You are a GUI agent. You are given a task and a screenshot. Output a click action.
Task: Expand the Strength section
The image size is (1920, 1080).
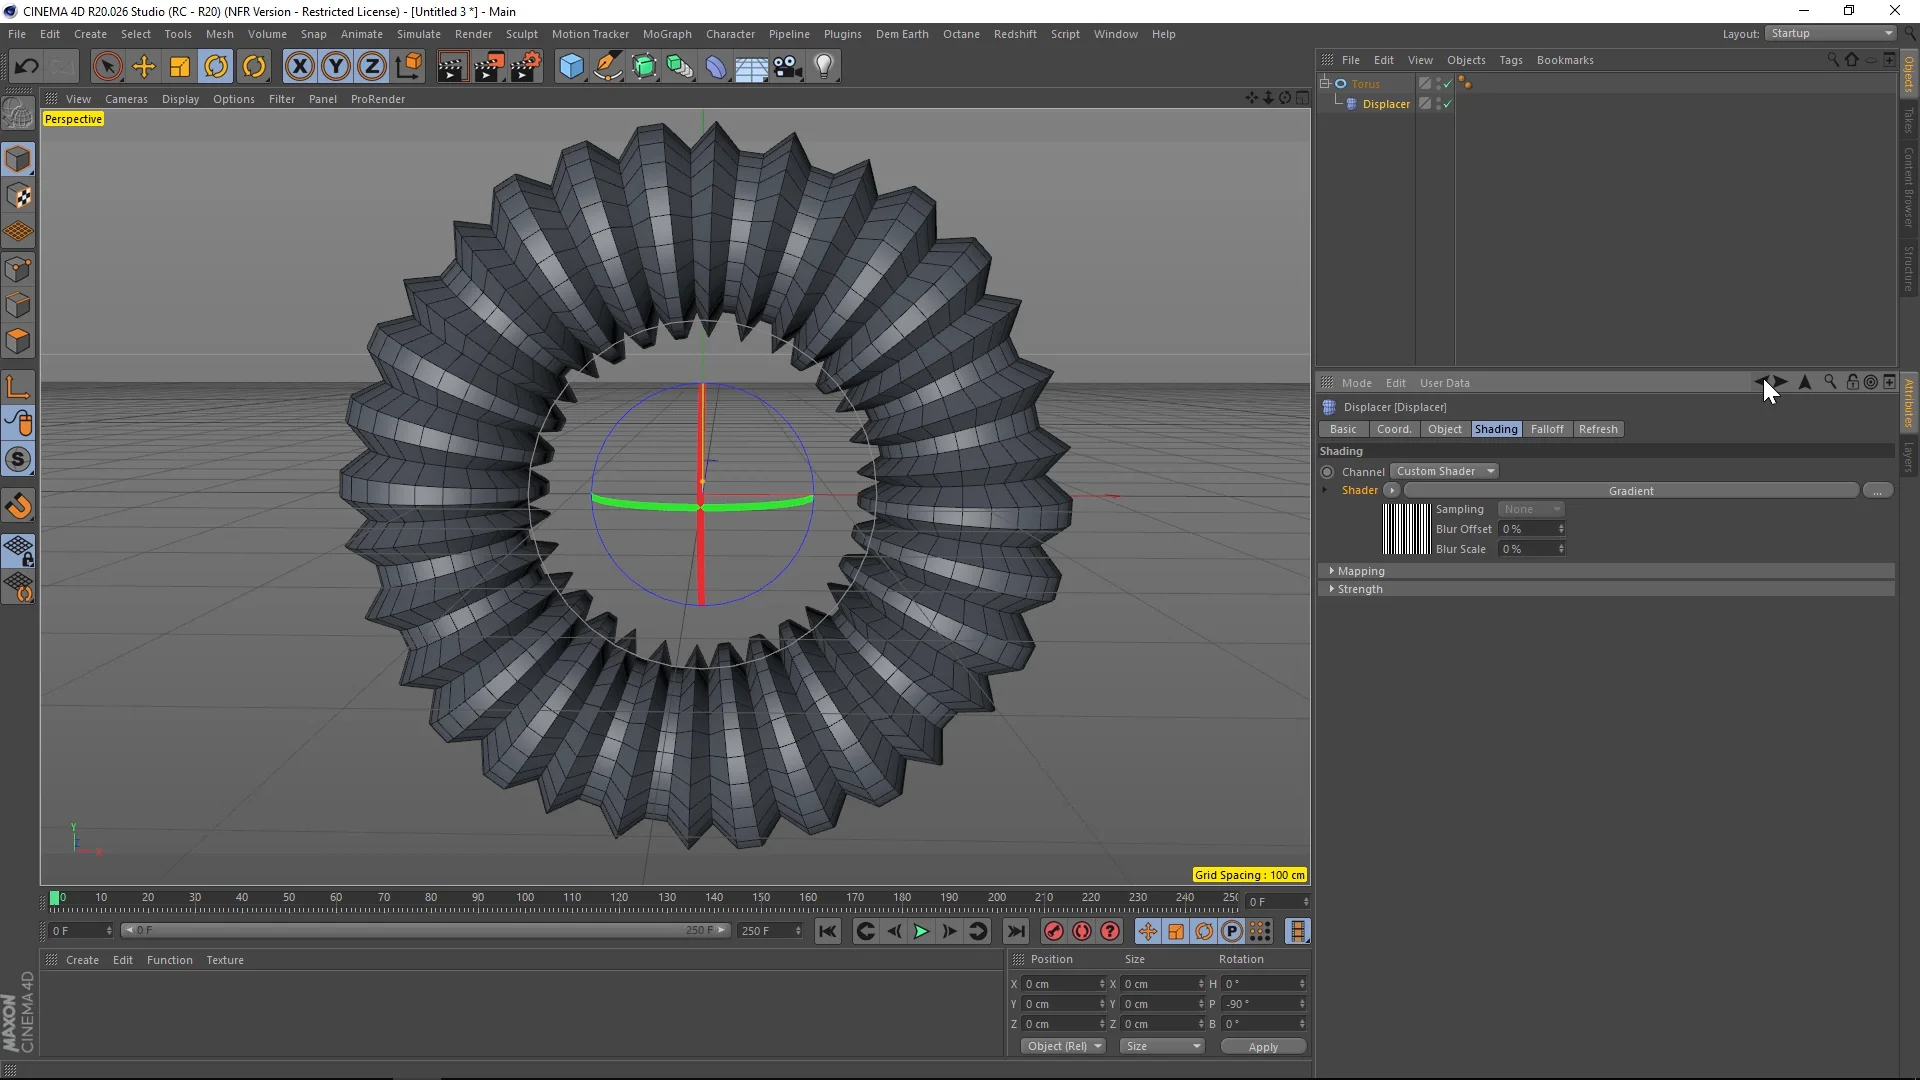pyautogui.click(x=1332, y=588)
